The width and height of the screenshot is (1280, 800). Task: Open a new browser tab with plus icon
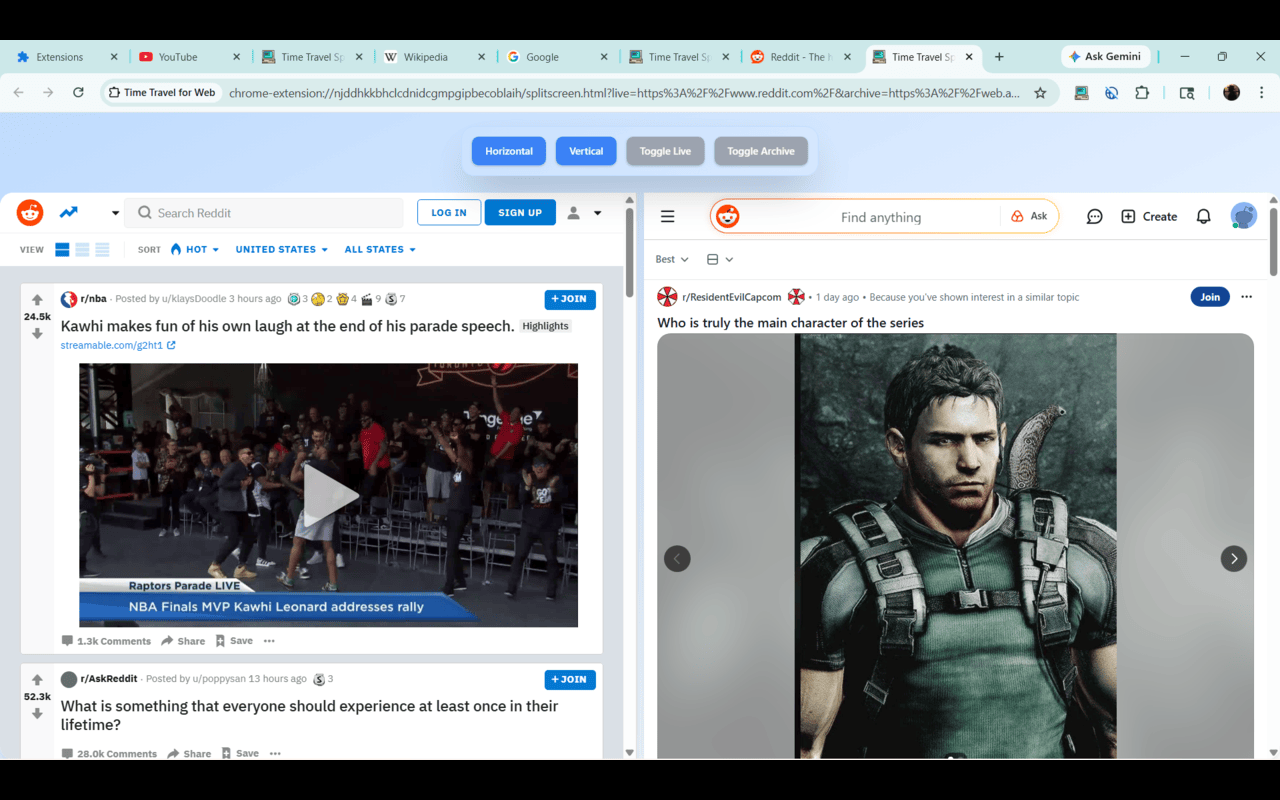coord(999,57)
